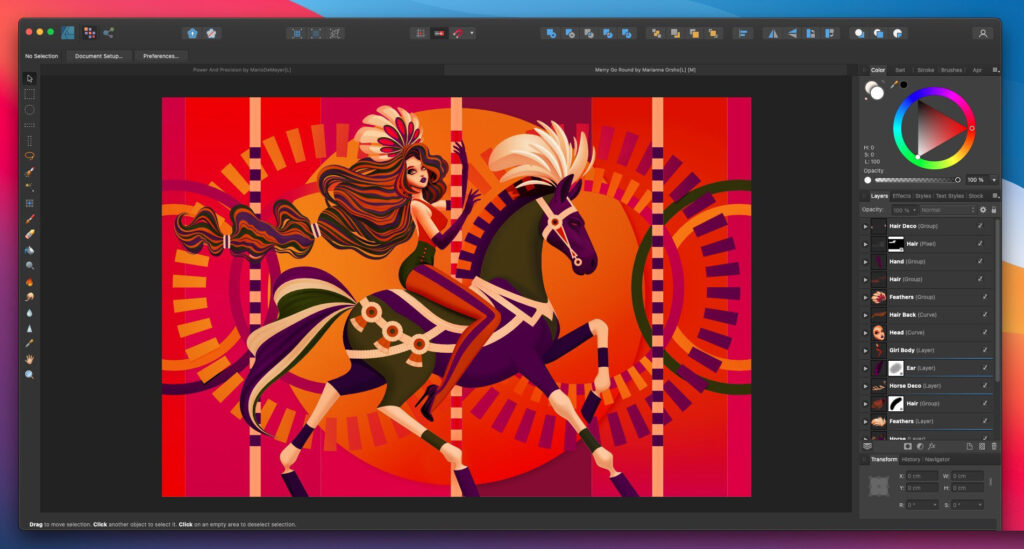1024x549 pixels.
Task: Expand the Horse Deco layer
Action: 865,386
